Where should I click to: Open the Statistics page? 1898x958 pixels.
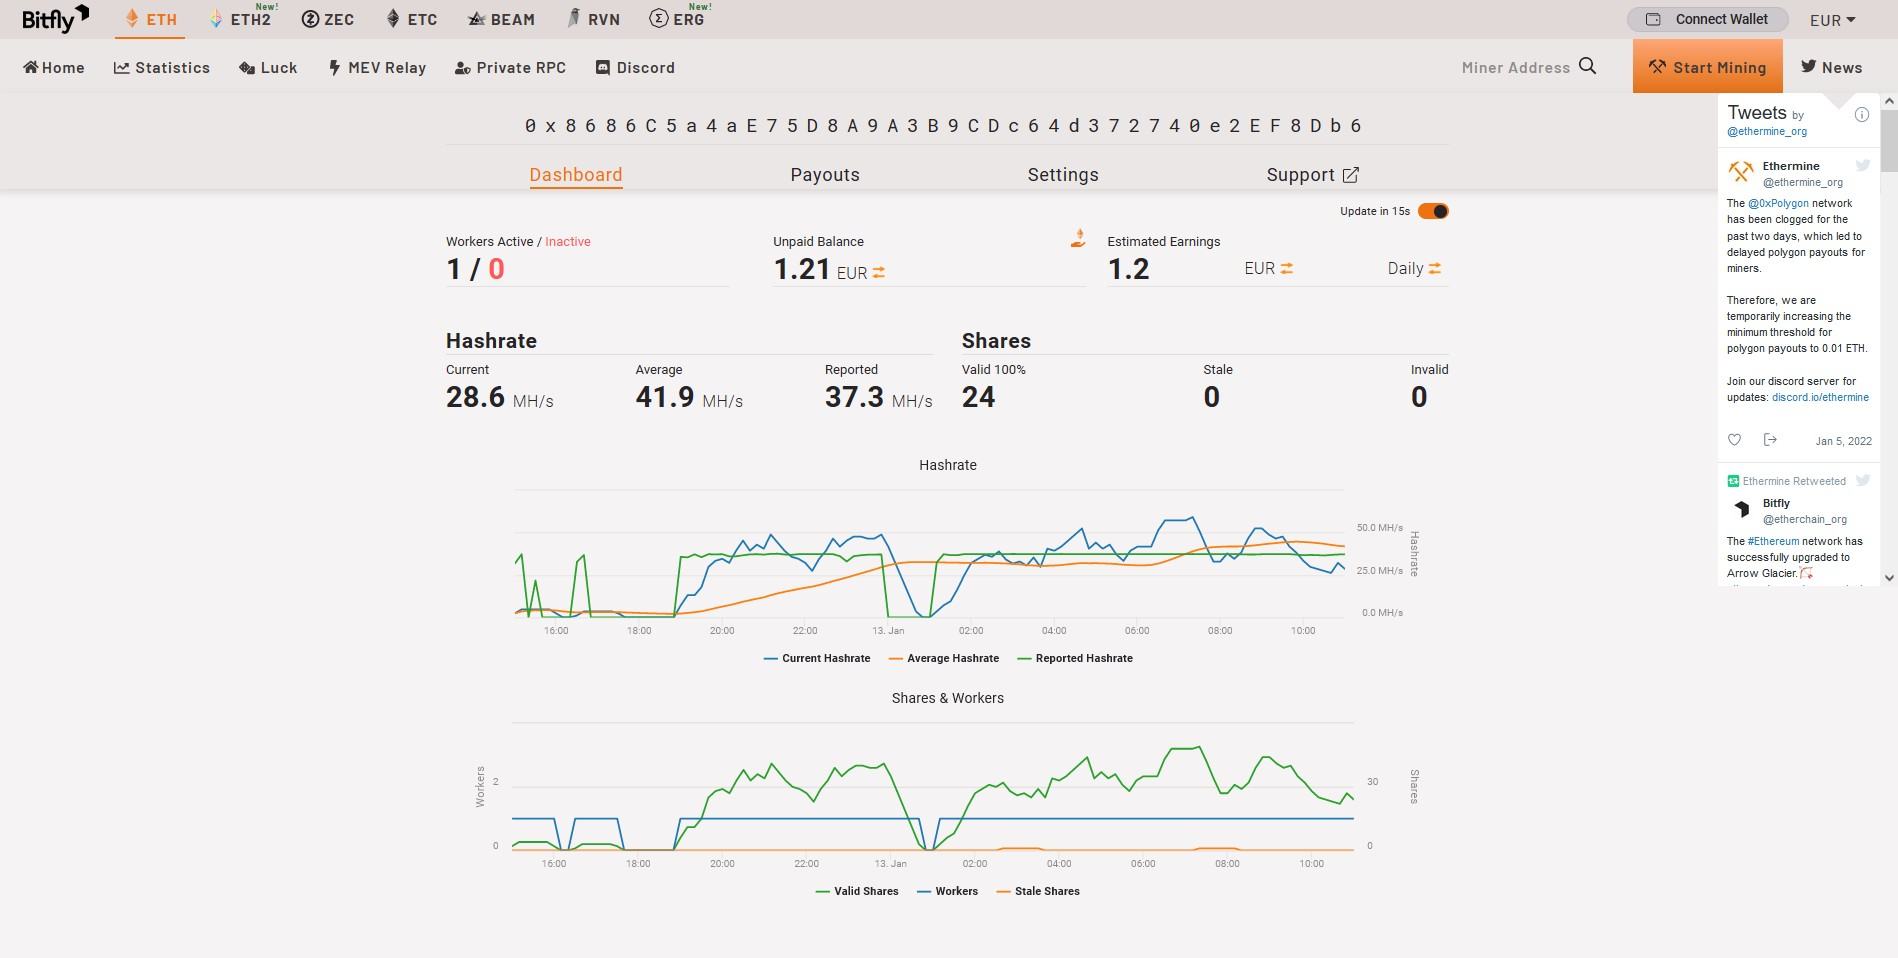pyautogui.click(x=162, y=67)
